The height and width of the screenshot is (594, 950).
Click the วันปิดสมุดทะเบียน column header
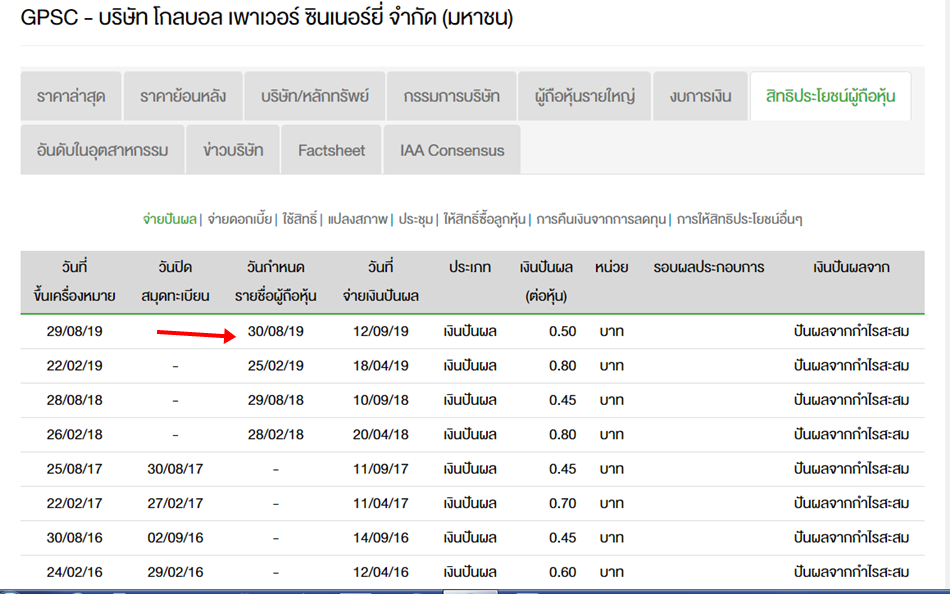[175, 281]
